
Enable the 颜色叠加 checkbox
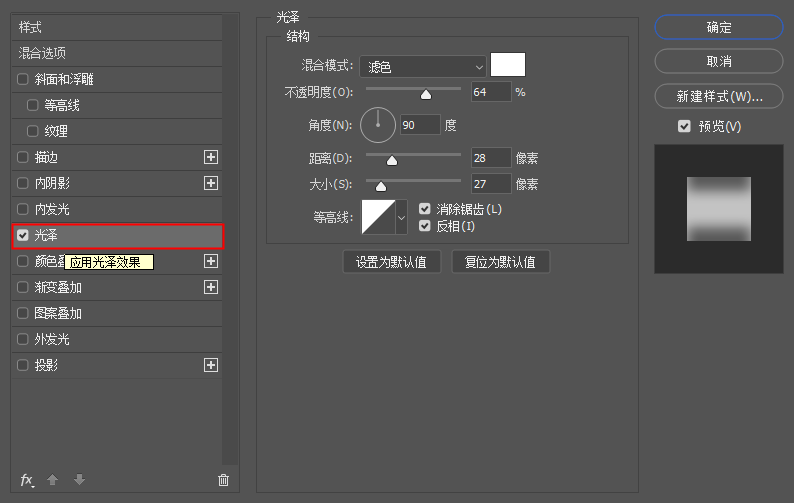pyautogui.click(x=23, y=261)
